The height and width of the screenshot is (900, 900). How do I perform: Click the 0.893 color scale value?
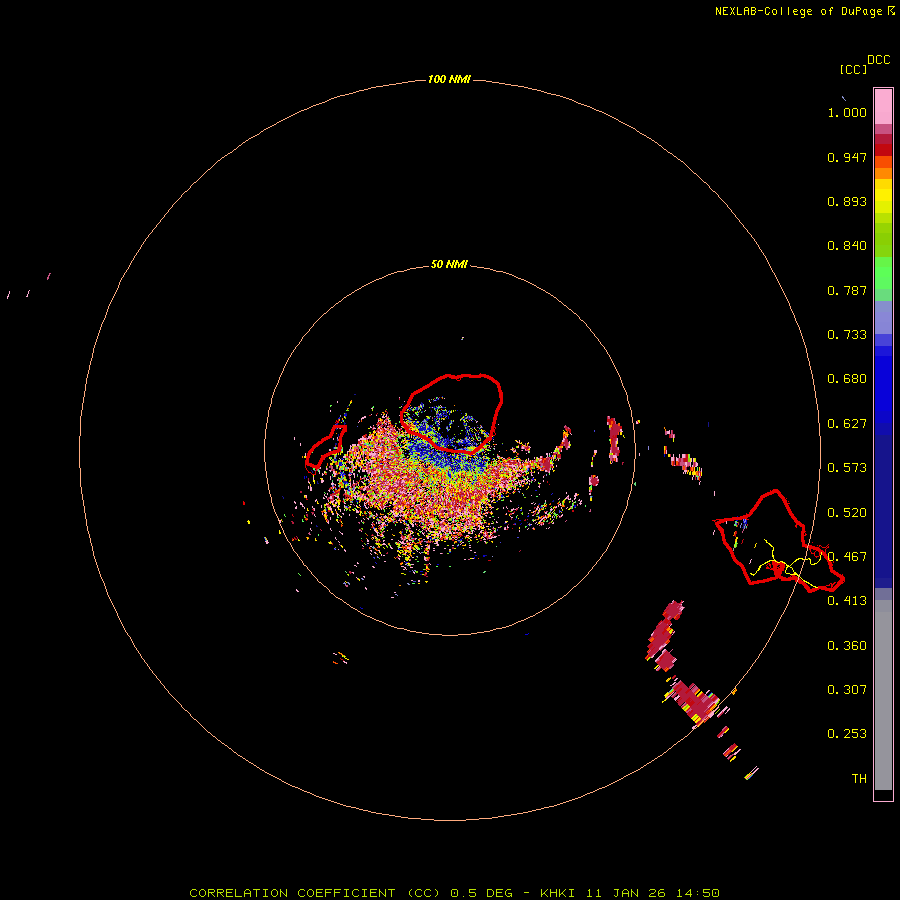(847, 201)
